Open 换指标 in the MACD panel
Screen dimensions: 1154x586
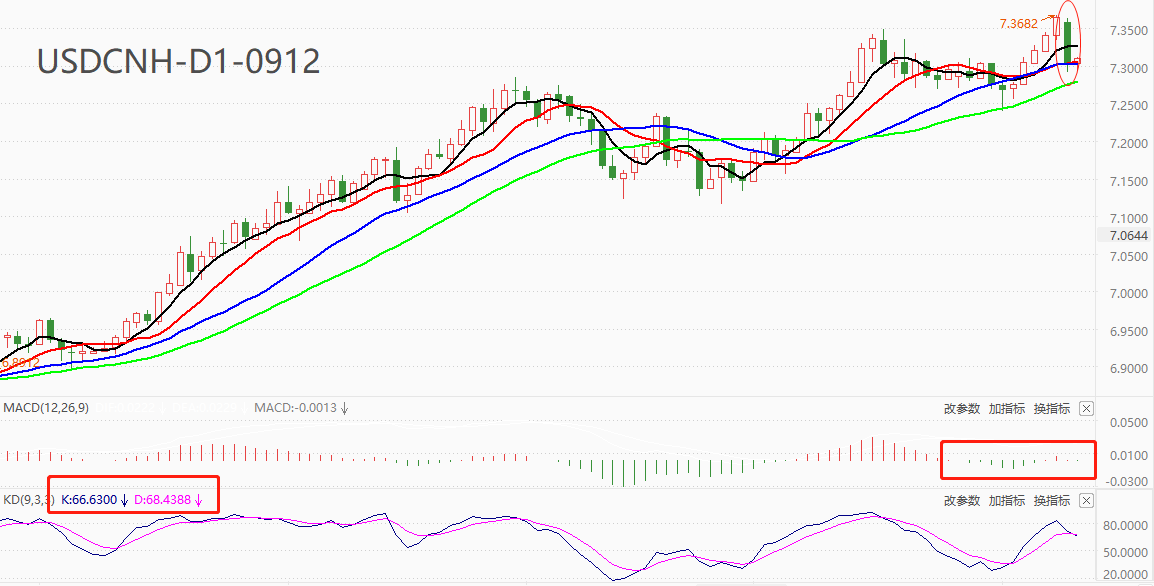tap(1052, 408)
